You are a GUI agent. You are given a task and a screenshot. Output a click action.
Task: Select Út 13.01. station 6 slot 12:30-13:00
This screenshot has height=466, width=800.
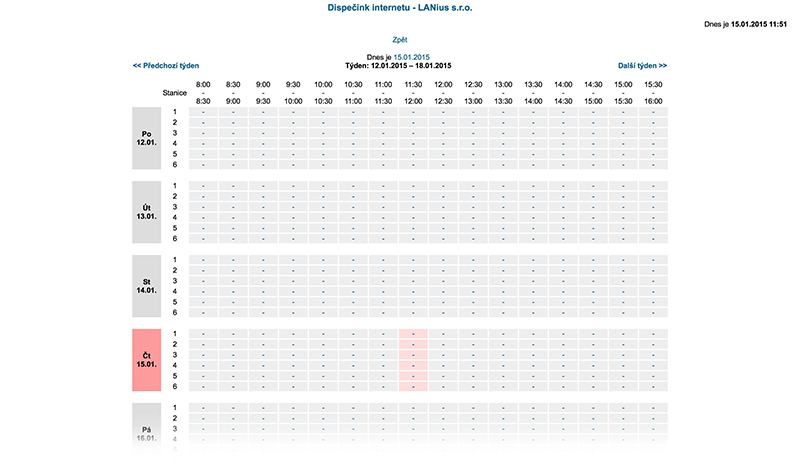(x=473, y=239)
